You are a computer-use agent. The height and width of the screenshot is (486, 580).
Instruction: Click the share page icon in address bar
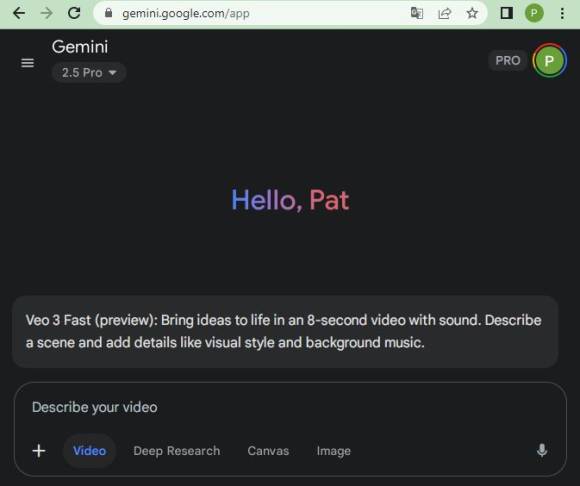(444, 14)
